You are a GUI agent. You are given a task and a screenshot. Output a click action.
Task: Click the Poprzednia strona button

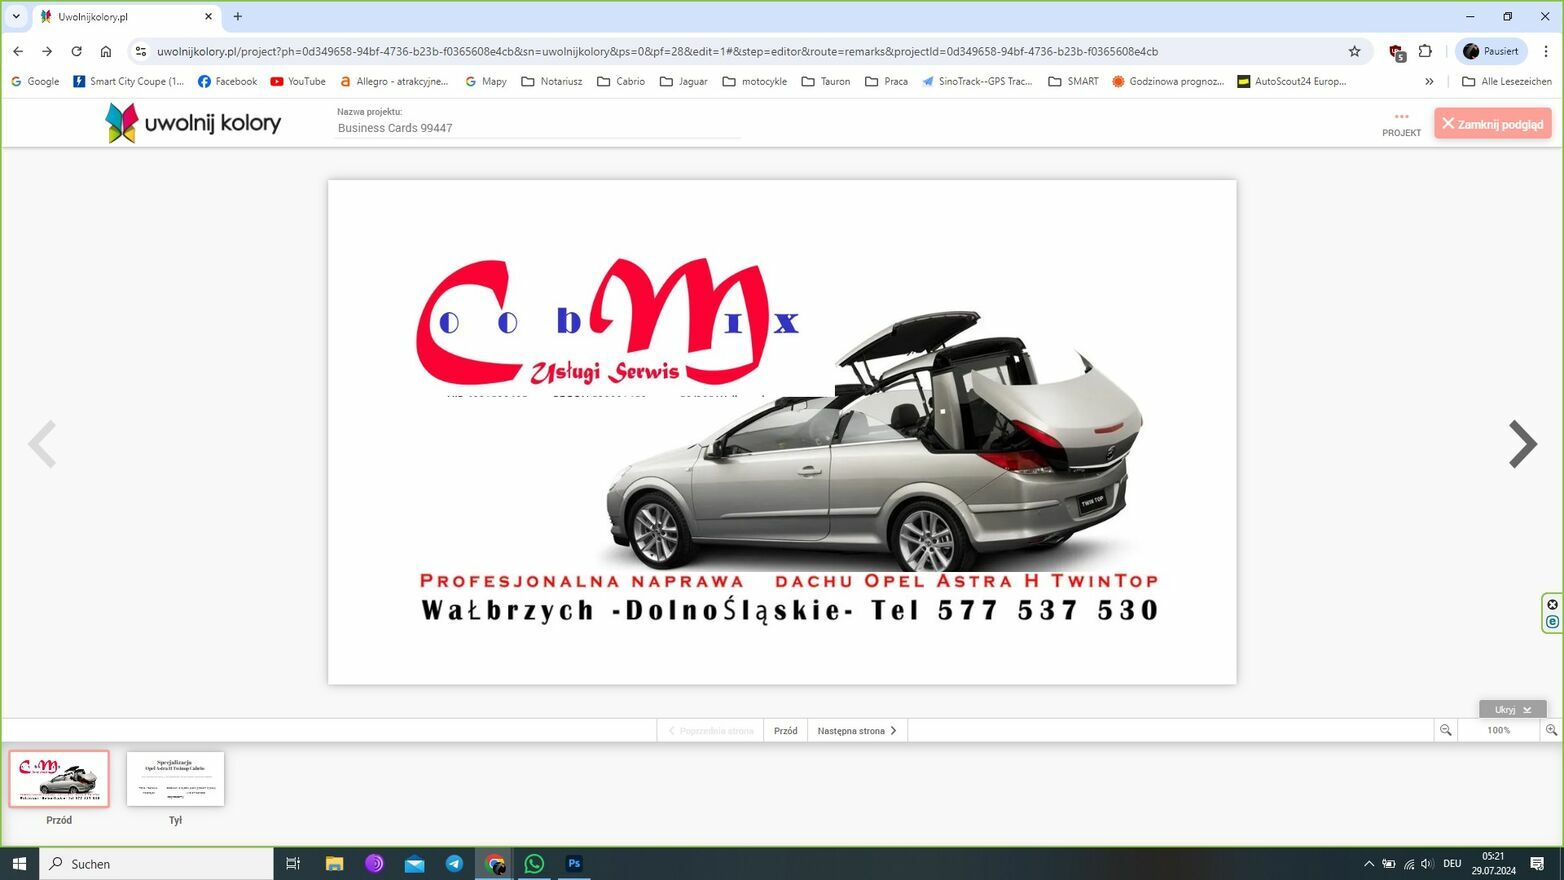(710, 731)
